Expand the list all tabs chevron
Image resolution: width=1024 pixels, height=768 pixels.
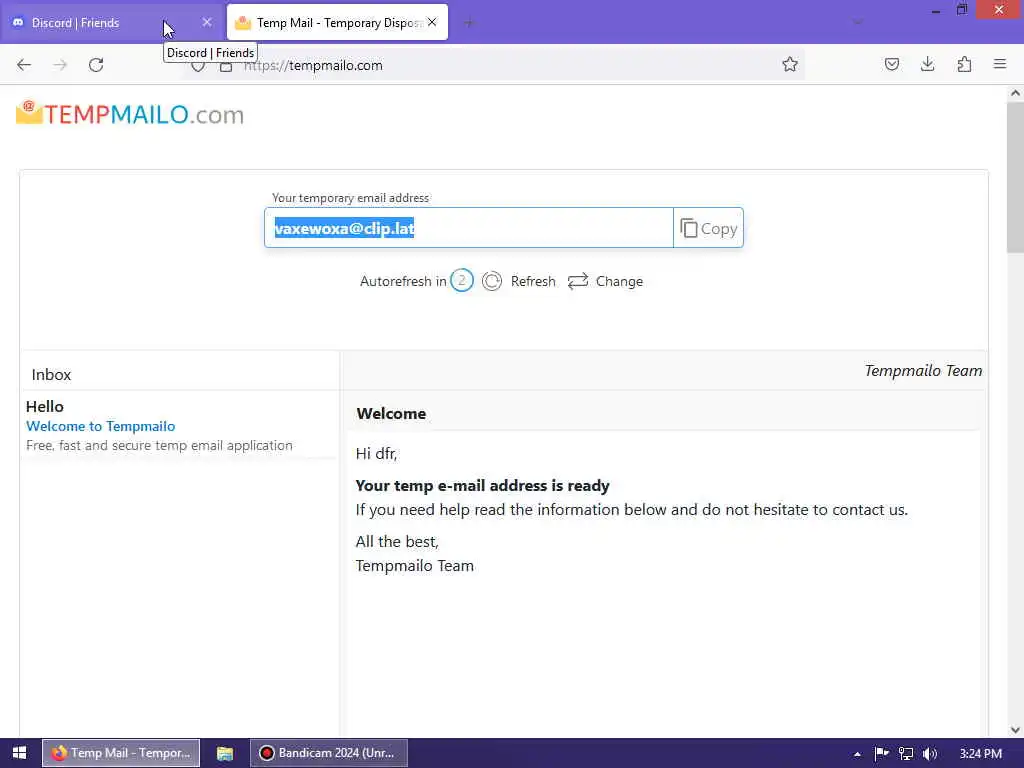click(x=857, y=23)
